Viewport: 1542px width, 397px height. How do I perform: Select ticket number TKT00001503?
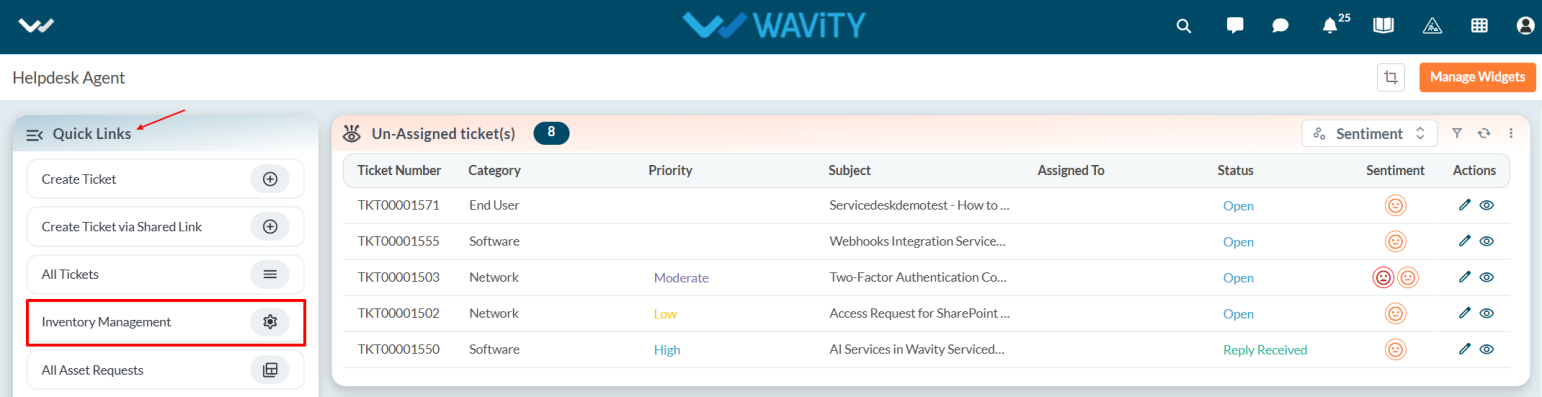(399, 278)
